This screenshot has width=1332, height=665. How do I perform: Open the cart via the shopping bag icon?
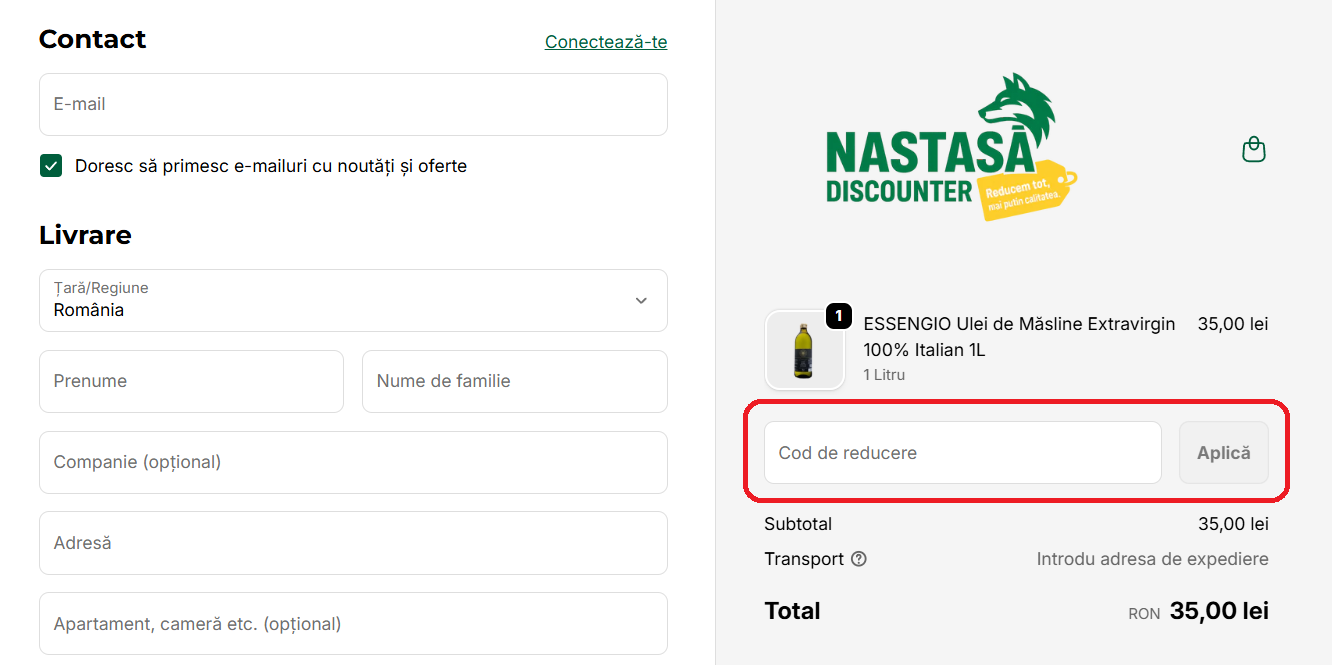coord(1253,148)
